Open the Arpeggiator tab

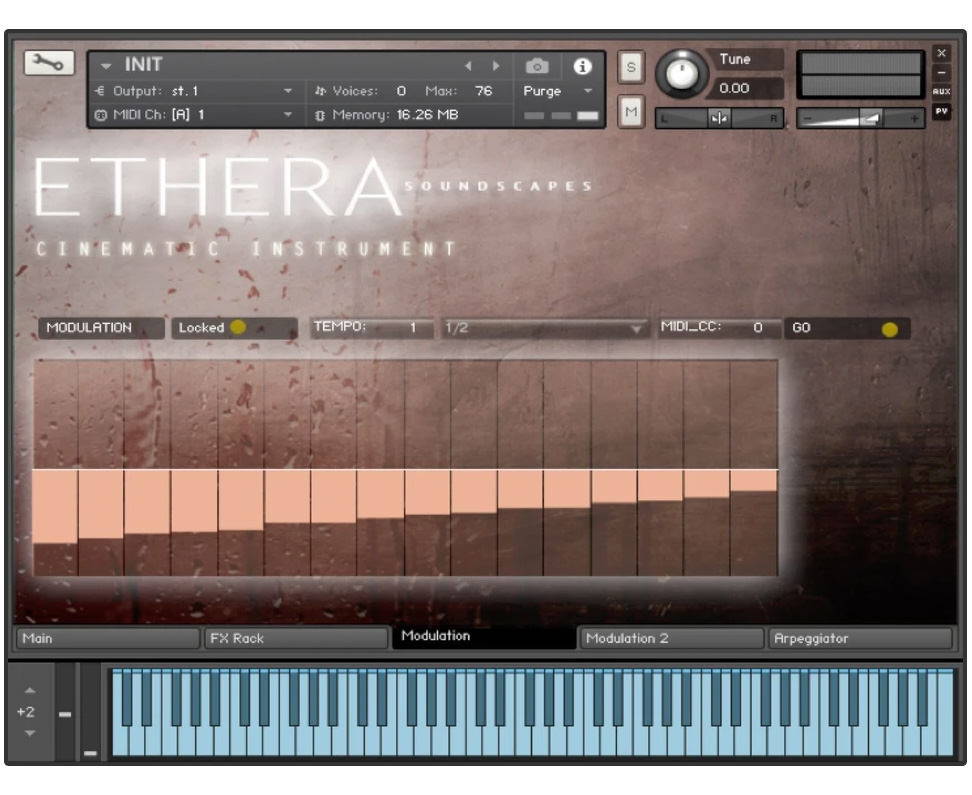[x=860, y=638]
